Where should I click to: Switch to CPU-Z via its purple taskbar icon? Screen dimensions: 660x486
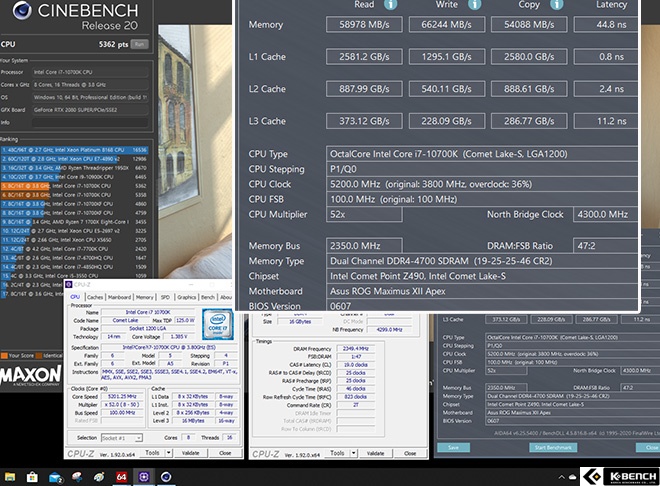pos(144,477)
